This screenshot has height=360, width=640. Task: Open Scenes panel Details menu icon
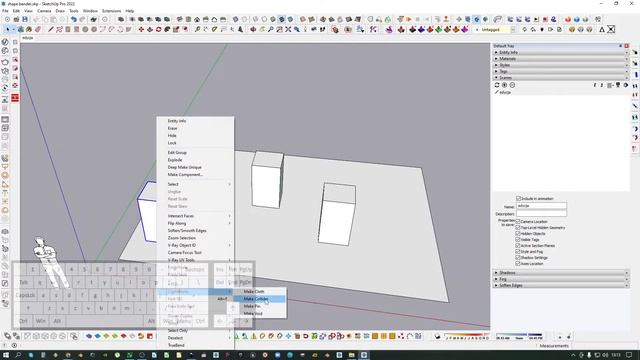[626, 85]
